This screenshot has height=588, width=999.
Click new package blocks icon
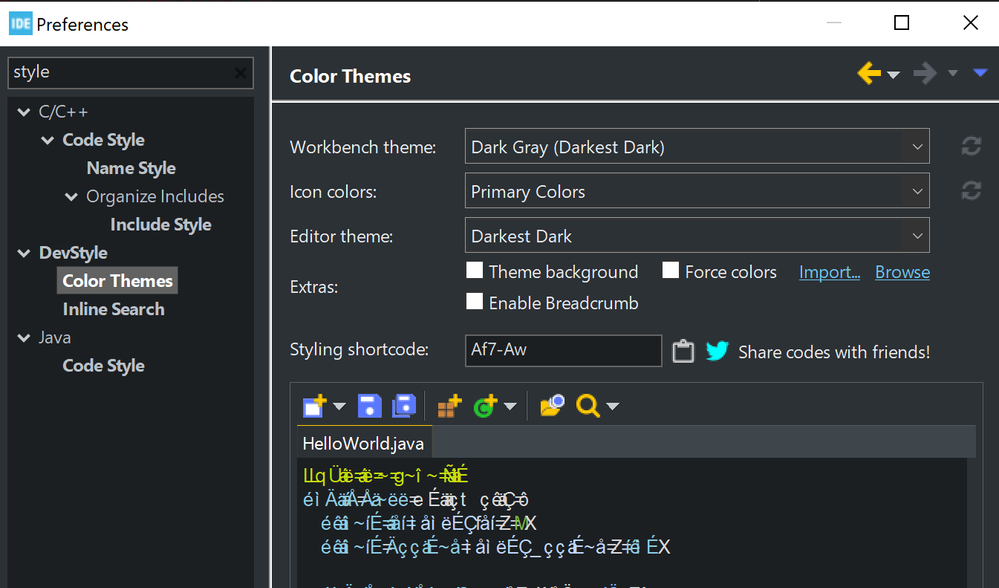(x=449, y=406)
